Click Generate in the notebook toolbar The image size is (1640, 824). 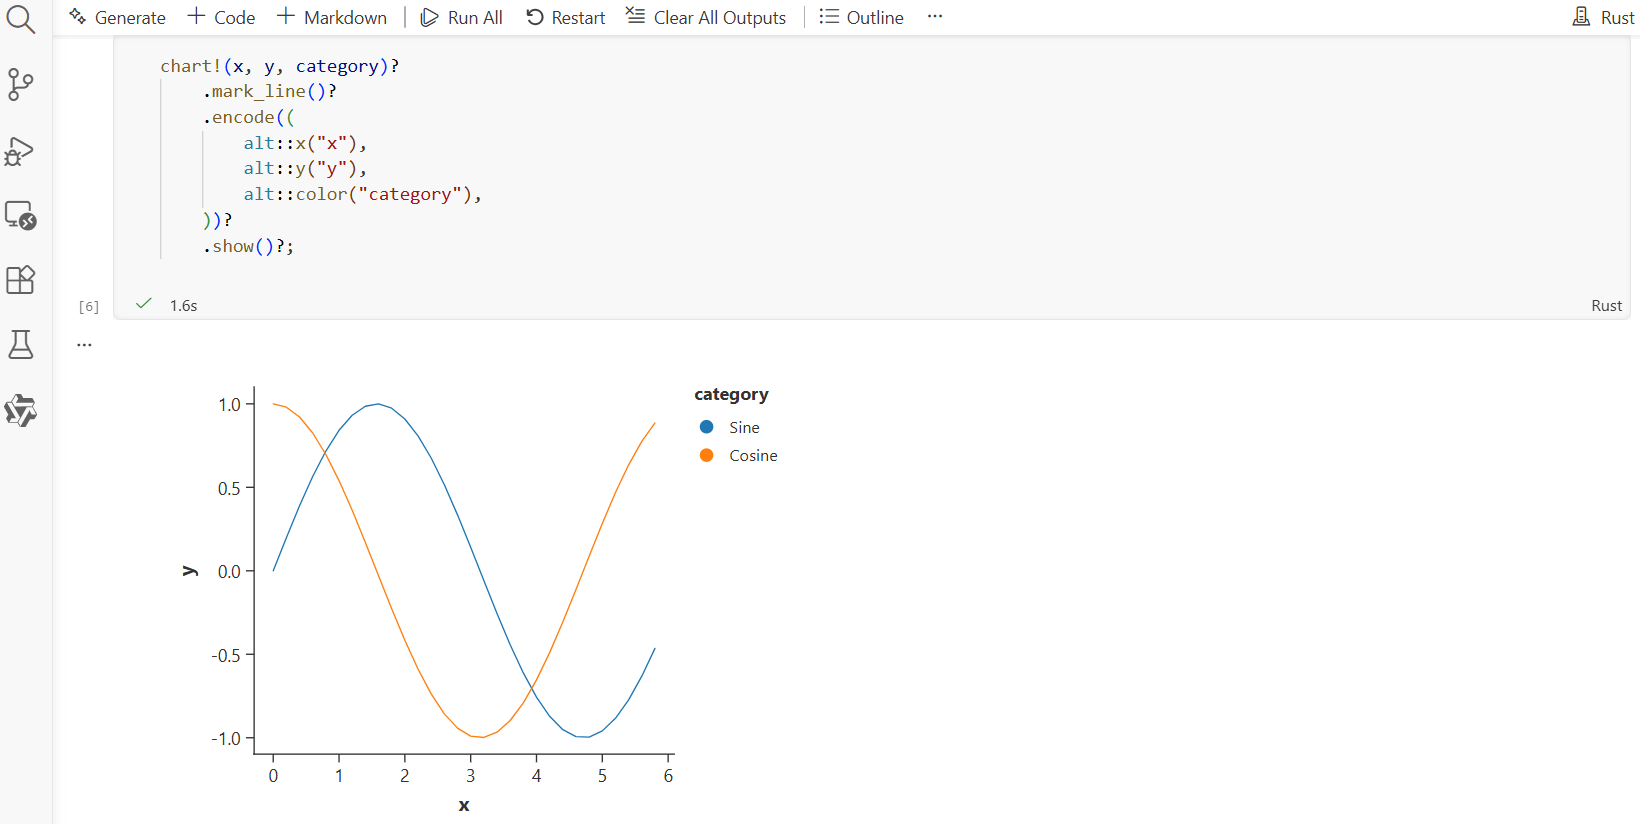click(x=117, y=17)
